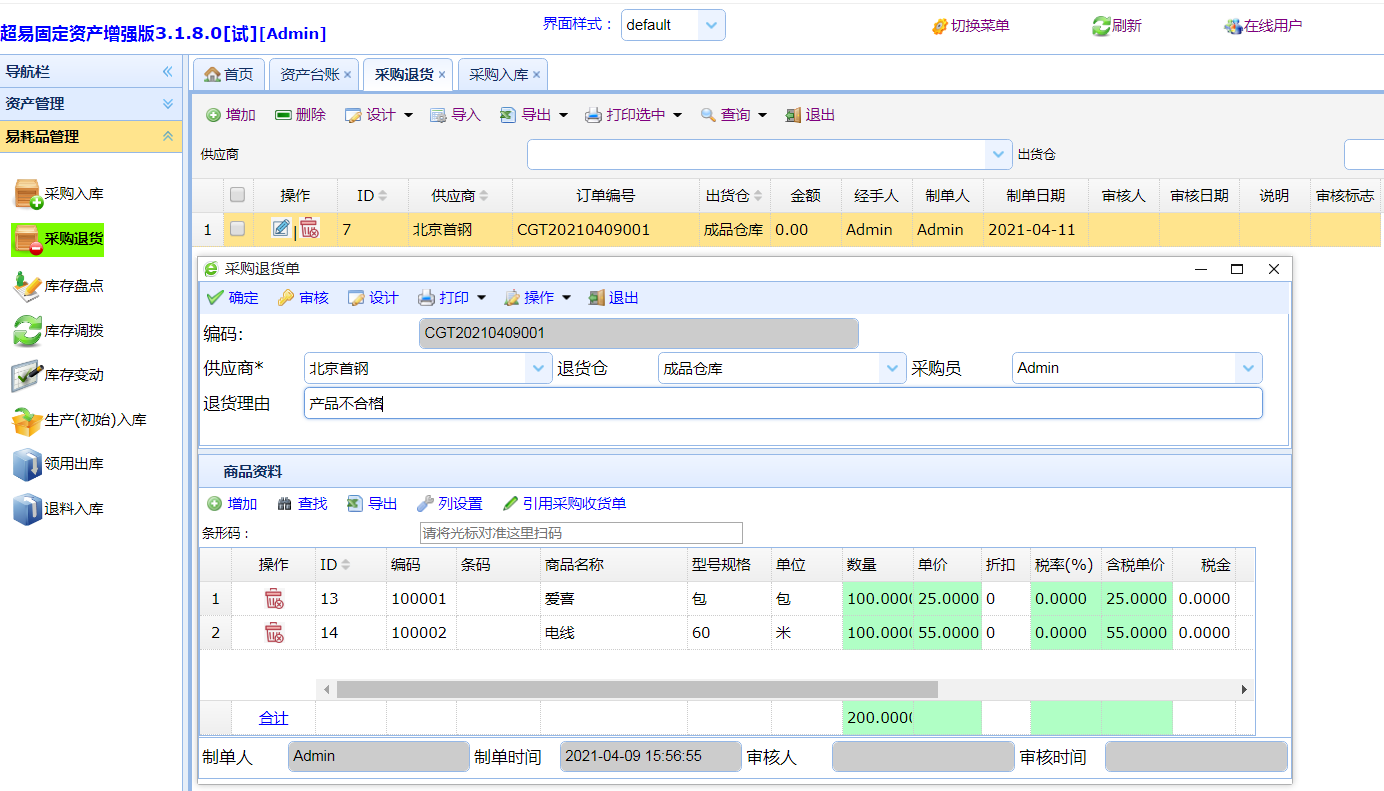Click the product table horizontal scrollbar
The height and width of the screenshot is (791, 1384).
[x=637, y=689]
